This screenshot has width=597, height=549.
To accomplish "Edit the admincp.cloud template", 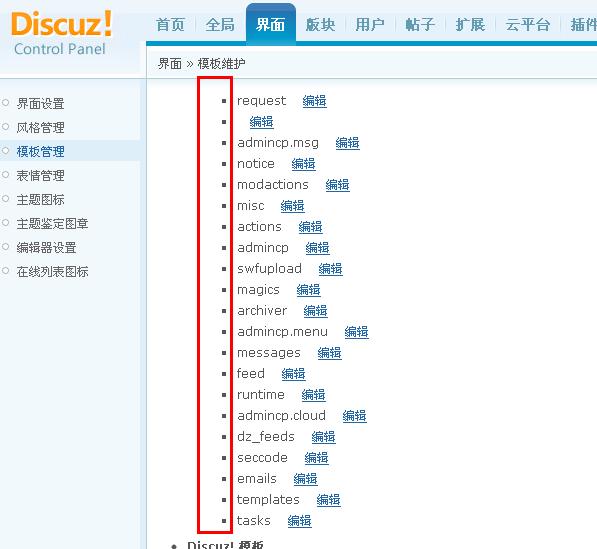I will coord(354,416).
